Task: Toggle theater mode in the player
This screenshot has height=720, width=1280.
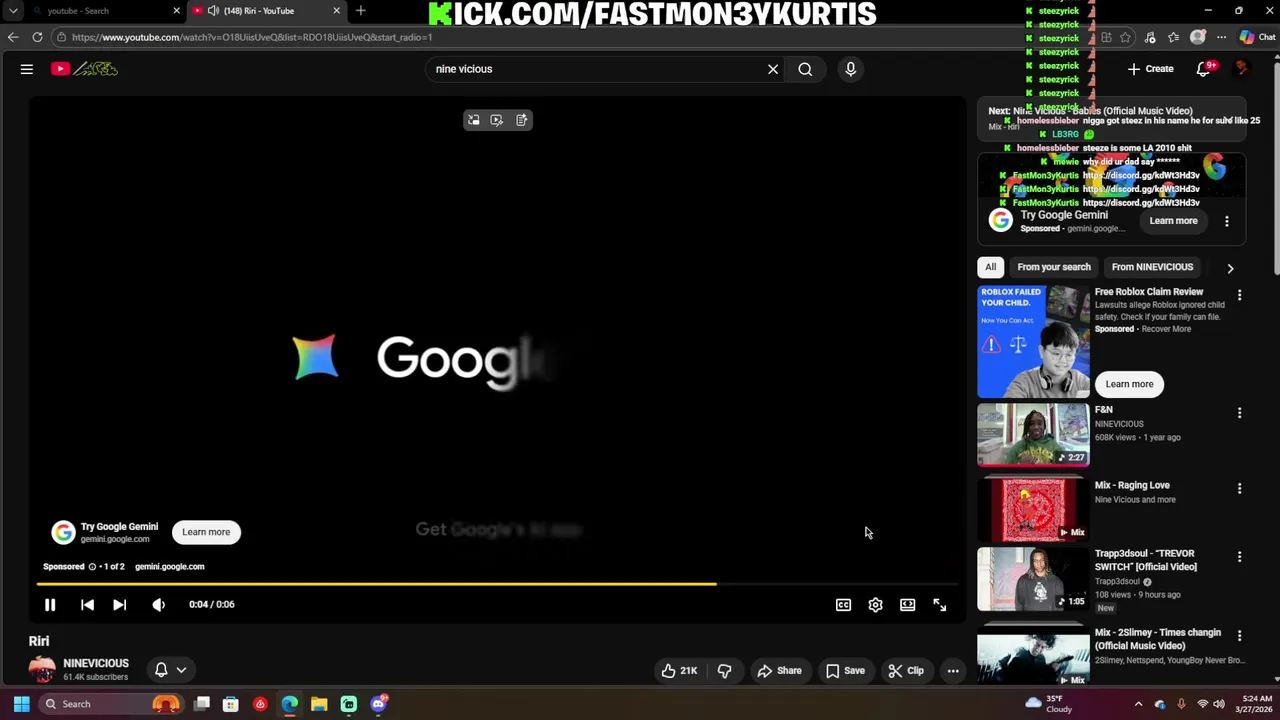Action: pyautogui.click(x=907, y=604)
